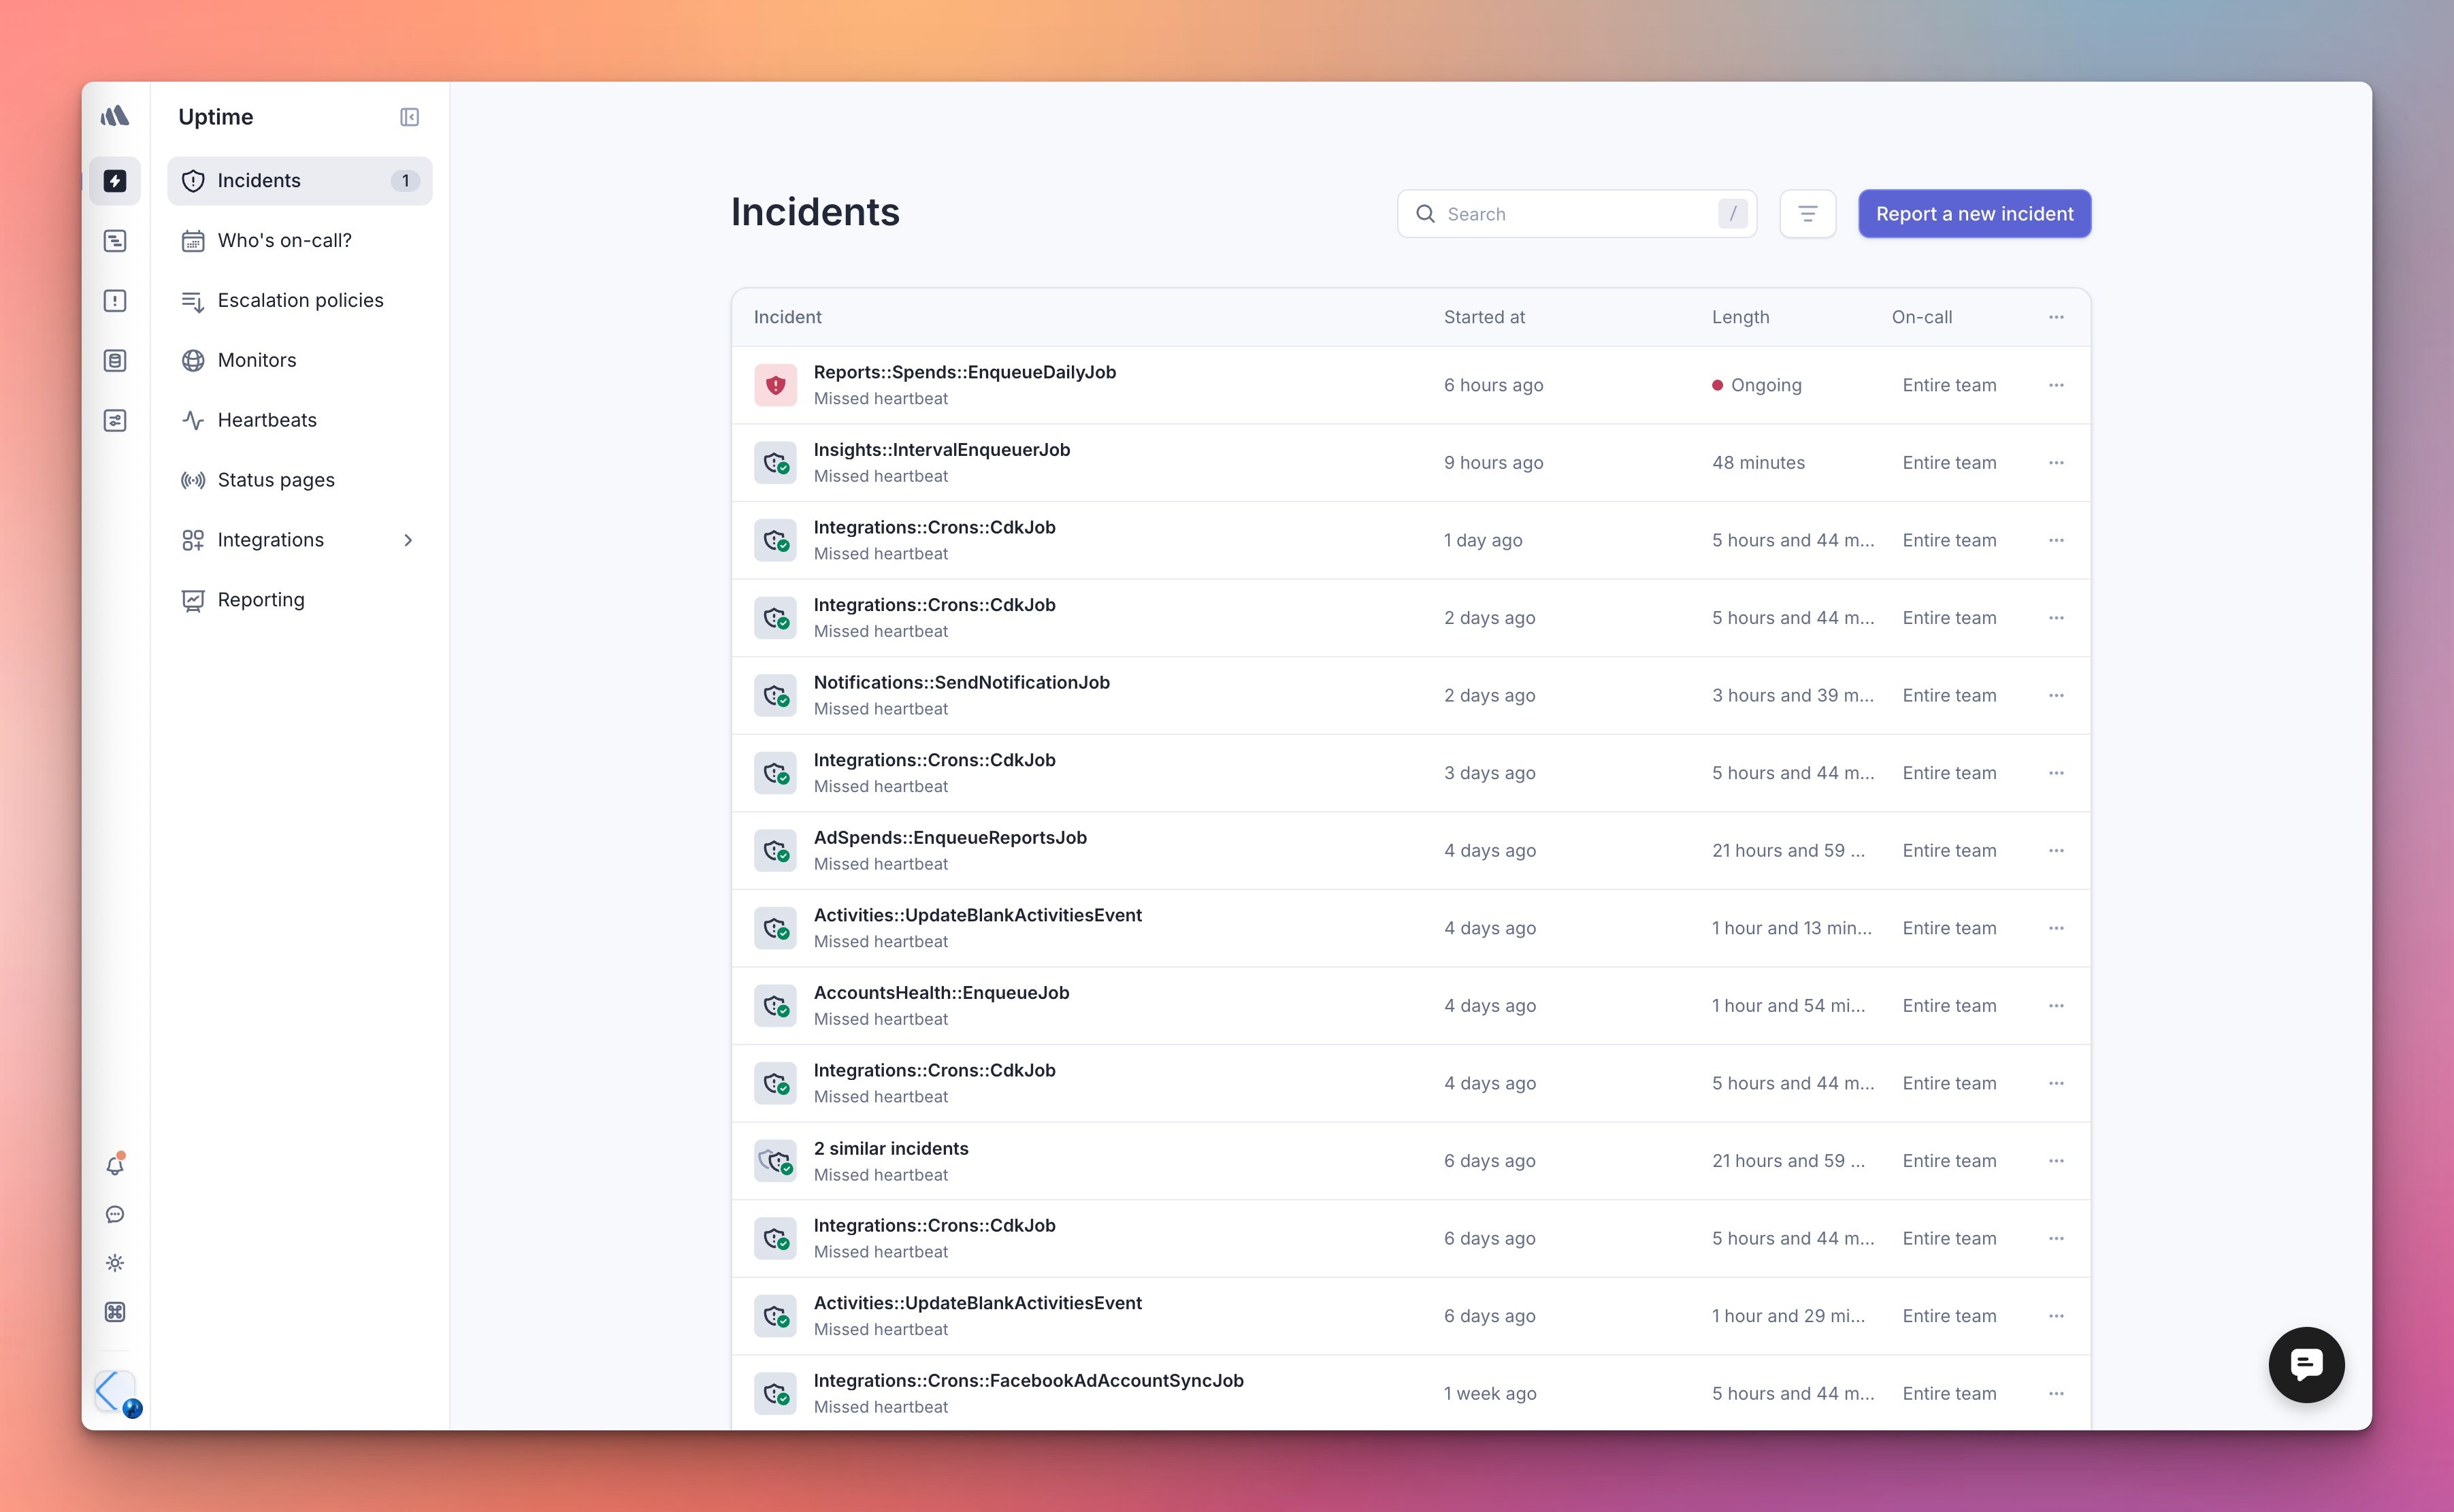Screen dimensions: 2454x1512
Task: Open the user avatar at bottom left
Action: [x=115, y=1391]
